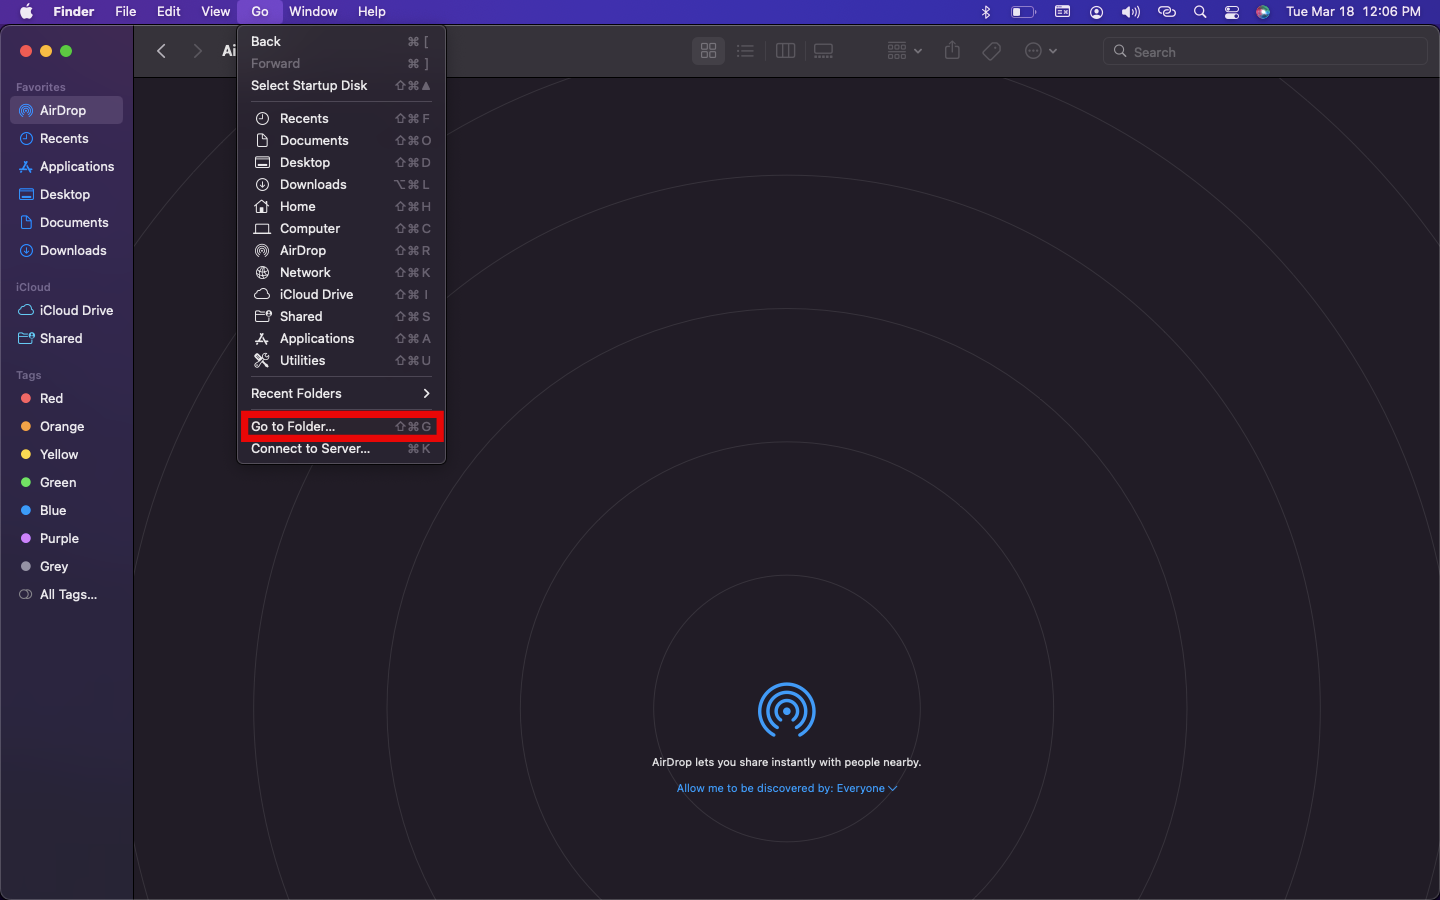Choose Shared from the Go menu
Image resolution: width=1440 pixels, height=900 pixels.
pos(341,316)
